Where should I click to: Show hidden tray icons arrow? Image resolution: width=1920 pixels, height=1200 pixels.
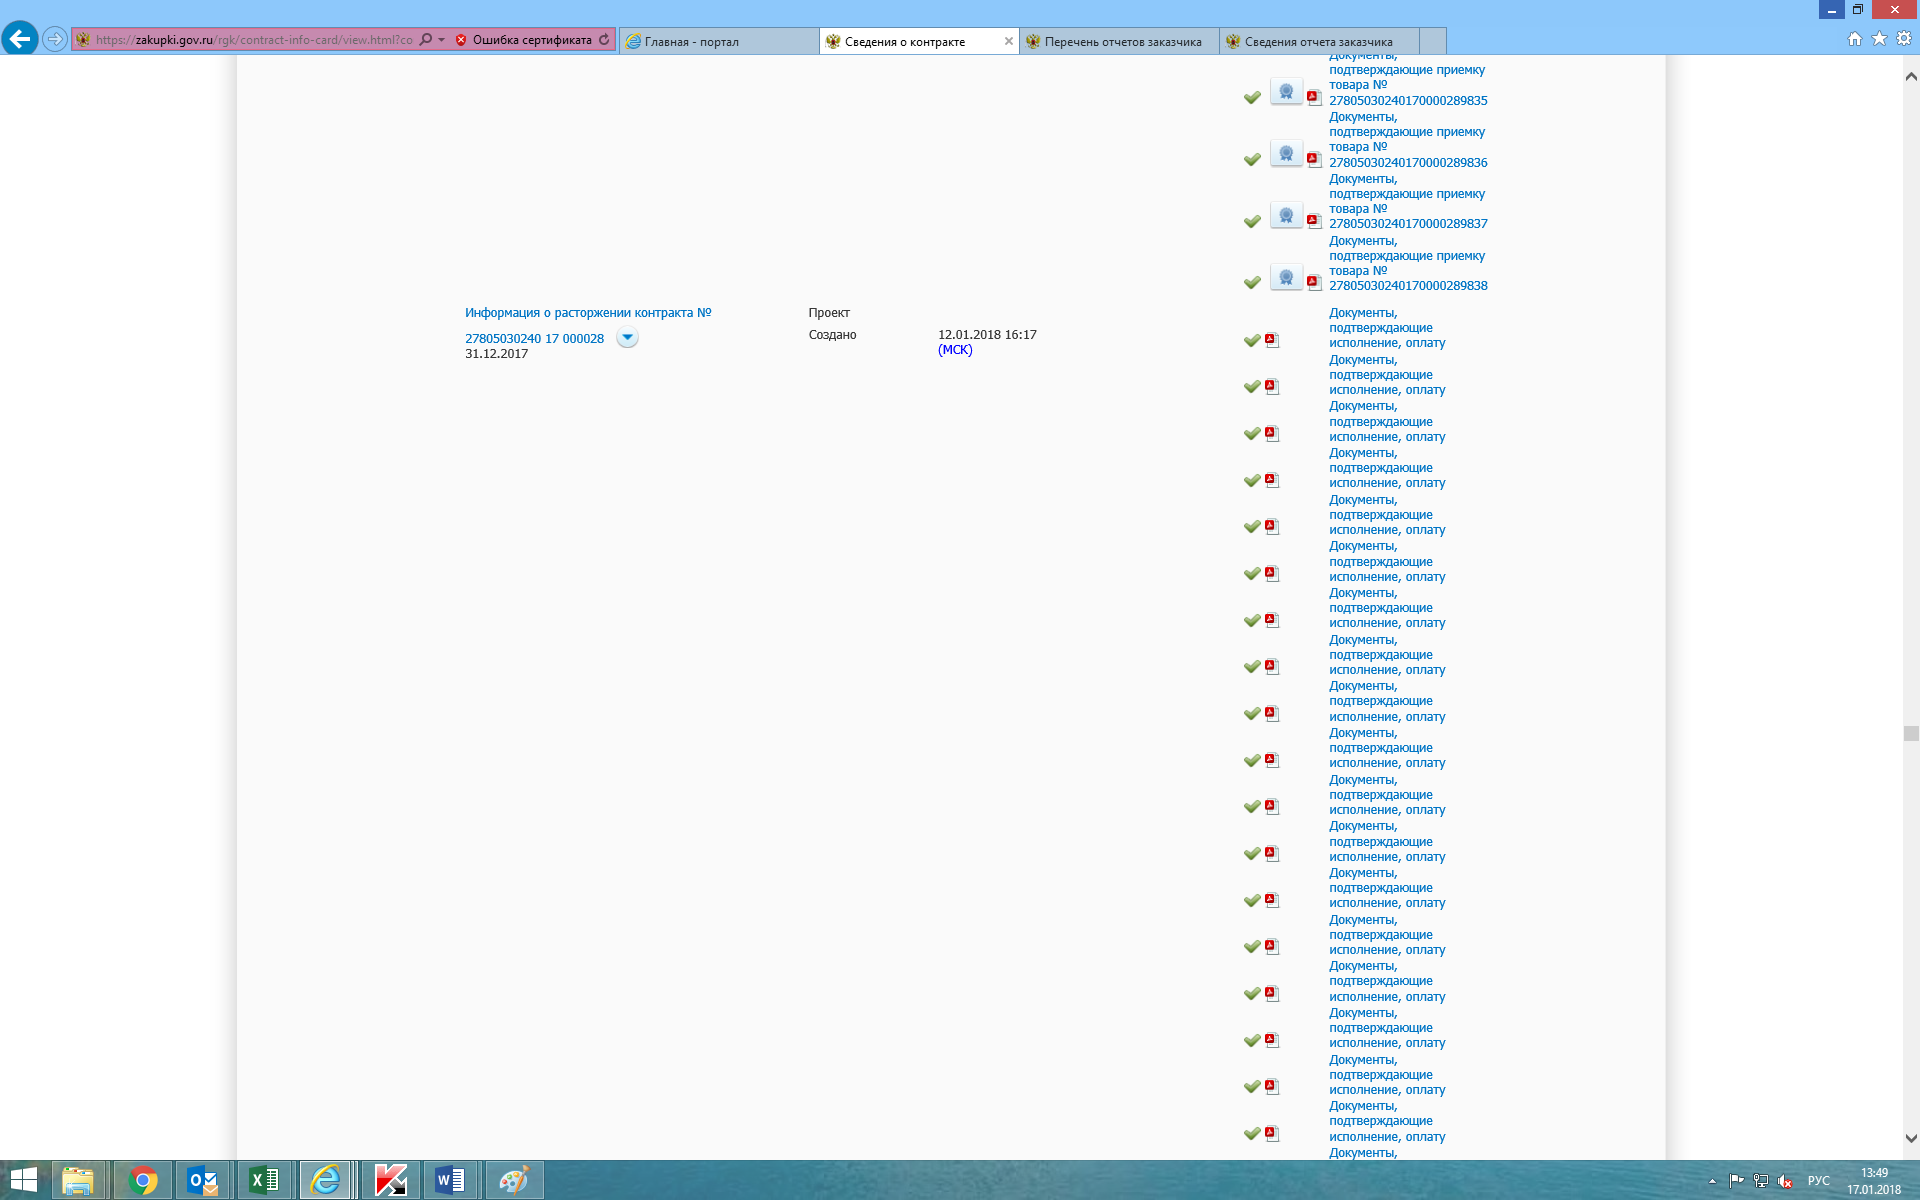click(x=1712, y=1181)
